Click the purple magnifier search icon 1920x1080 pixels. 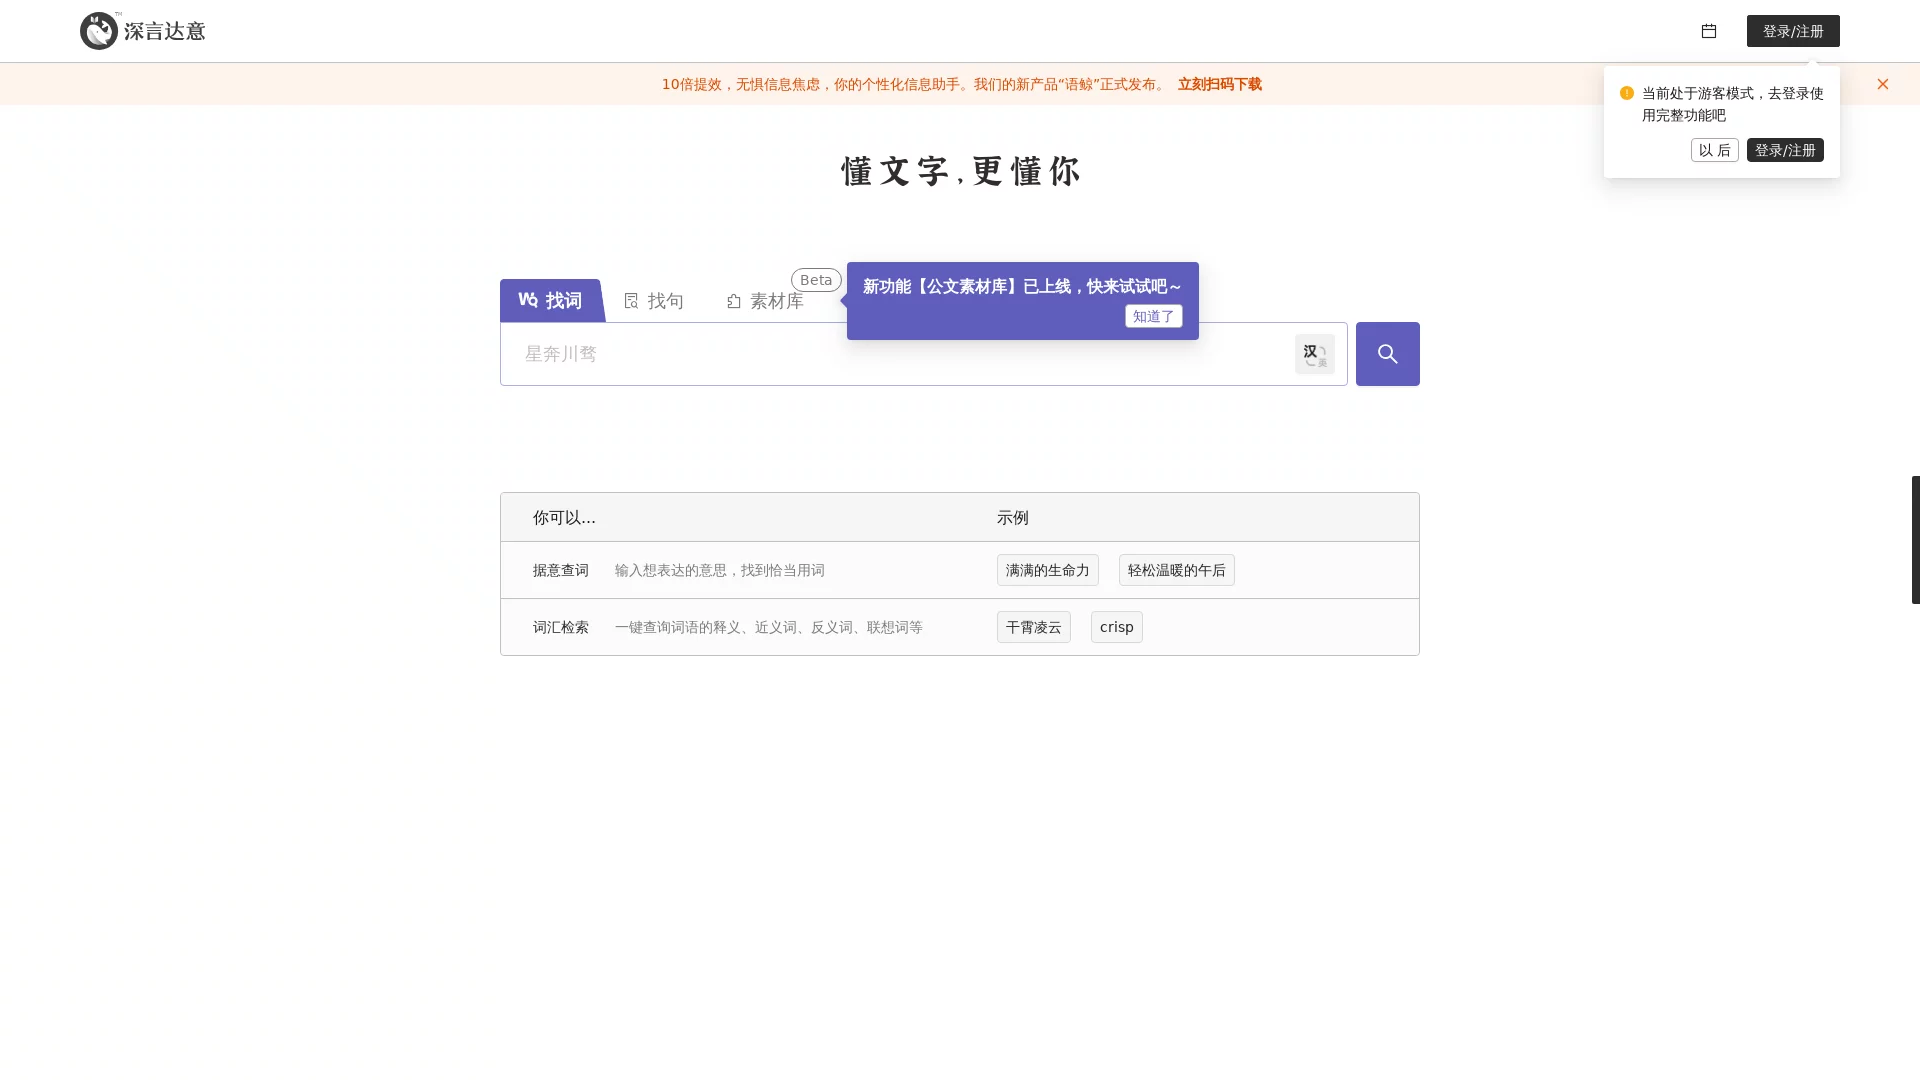pos(1386,353)
